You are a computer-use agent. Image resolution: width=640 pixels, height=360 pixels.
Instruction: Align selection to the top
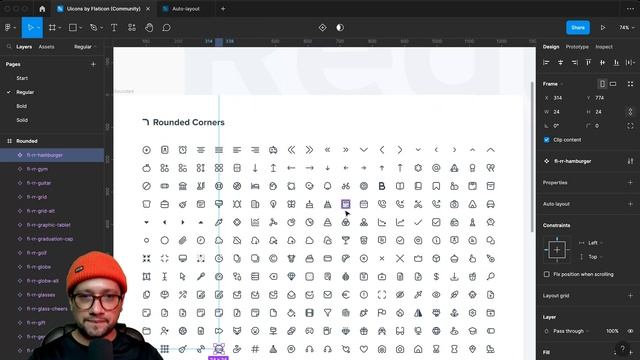(x=588, y=62)
